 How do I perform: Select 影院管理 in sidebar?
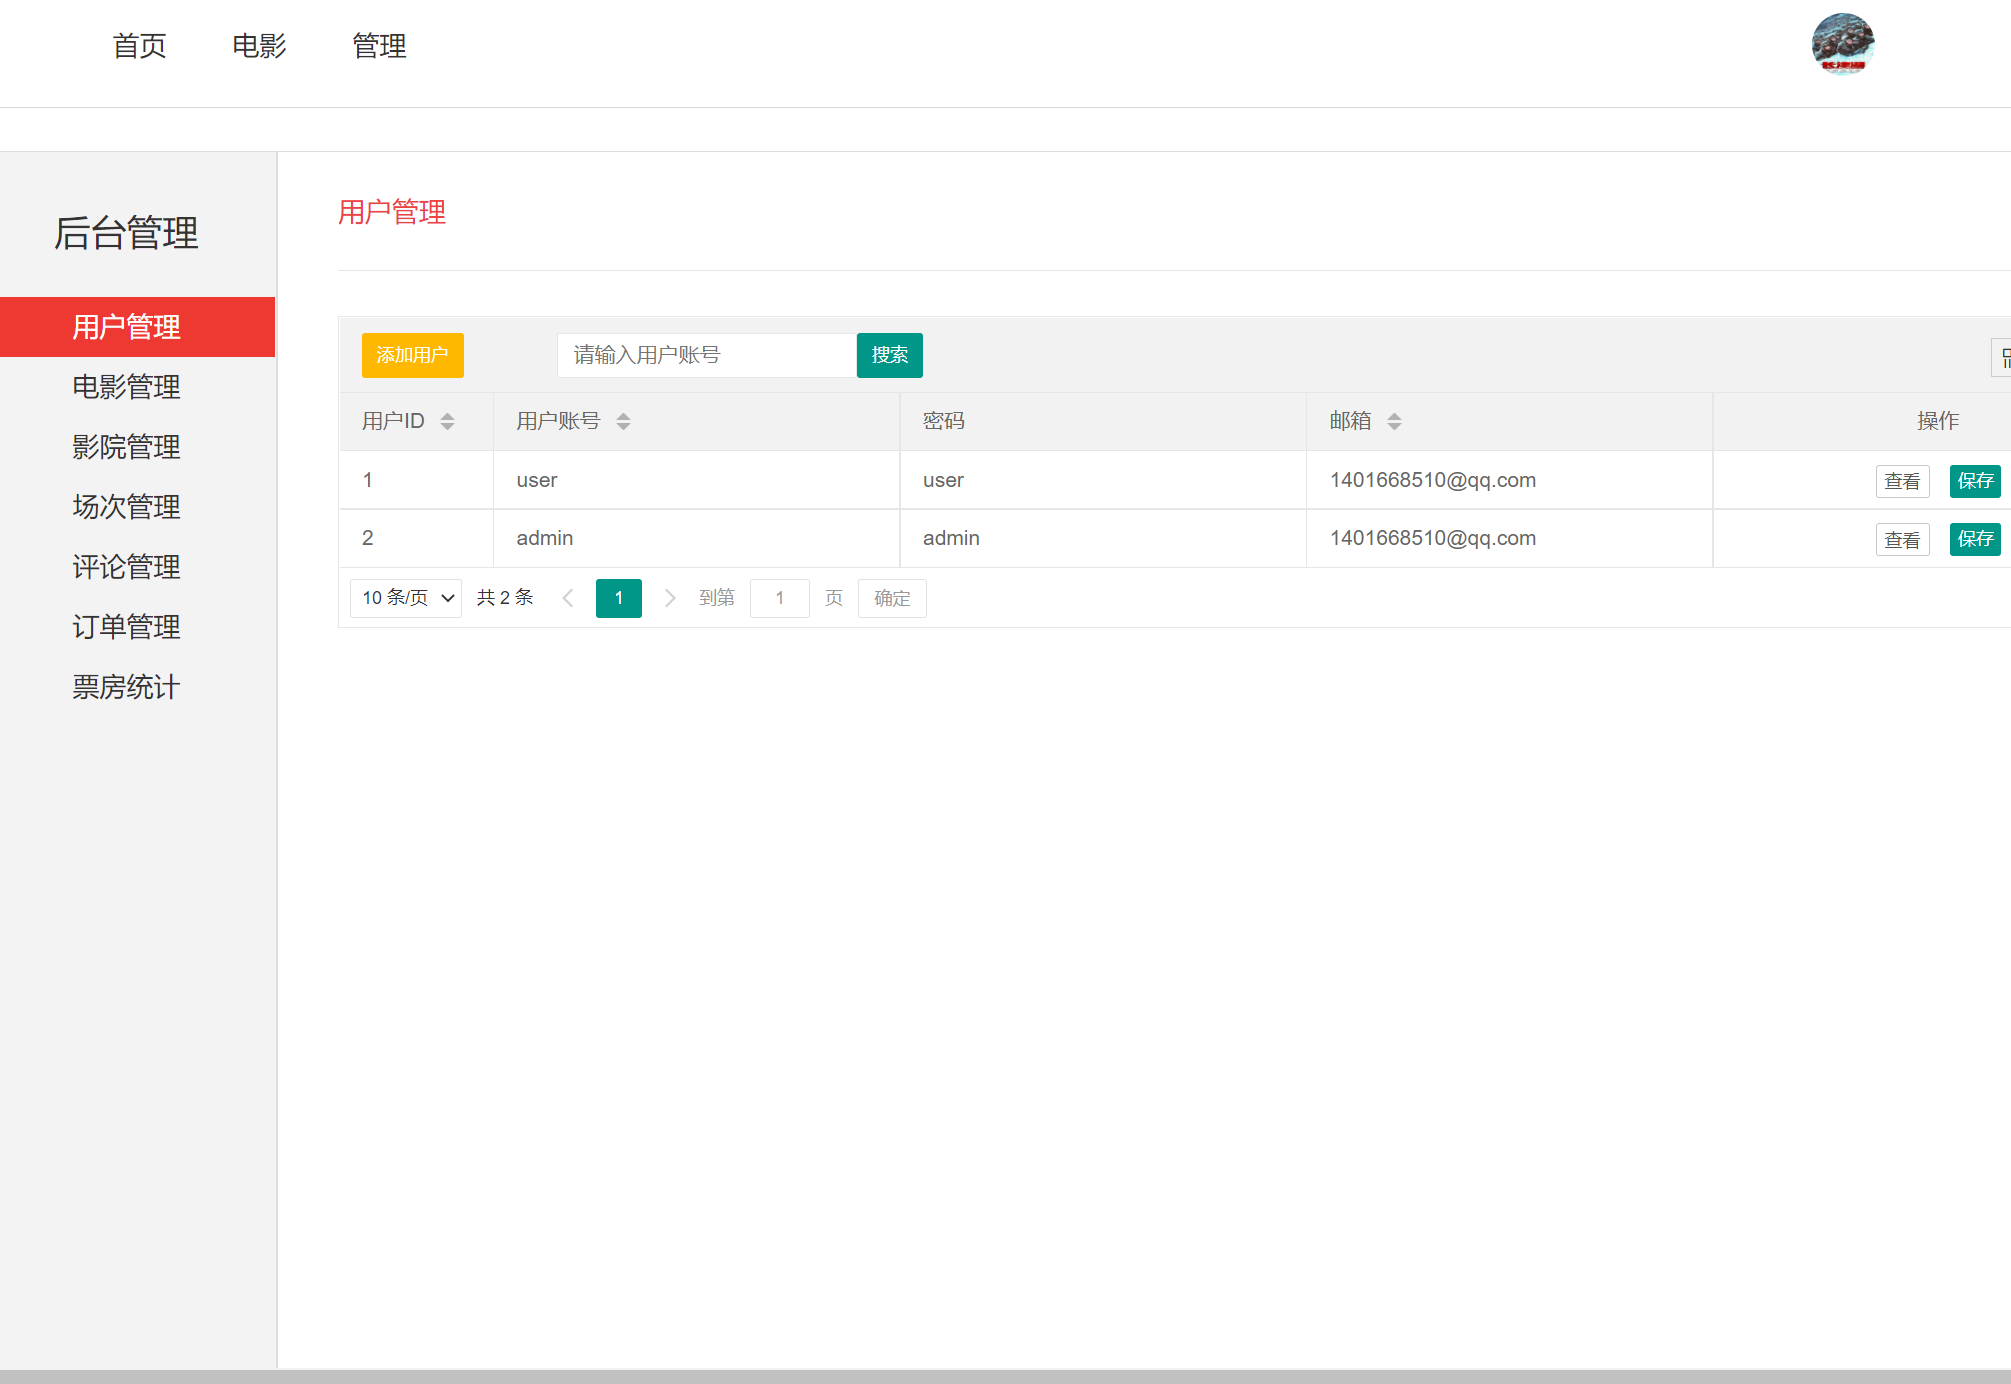tap(126, 447)
